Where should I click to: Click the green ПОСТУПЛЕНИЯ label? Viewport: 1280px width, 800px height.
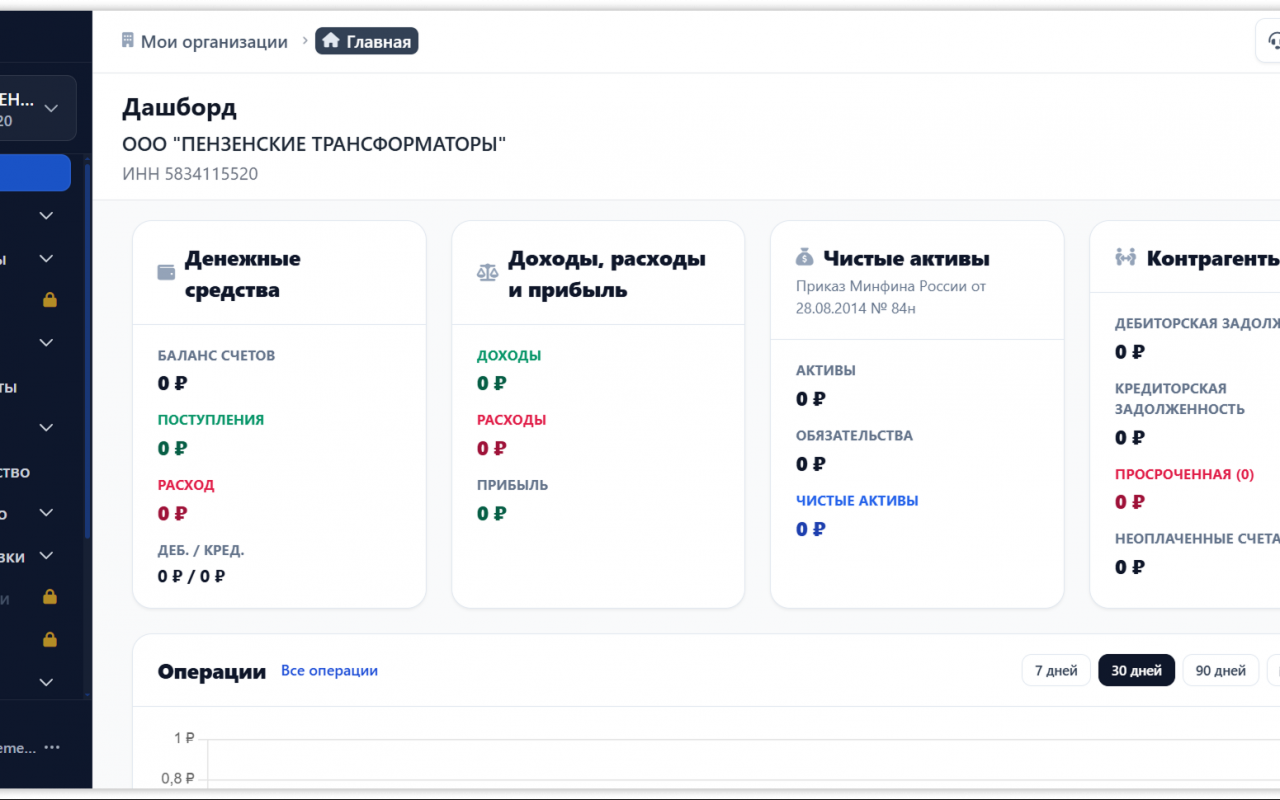(x=211, y=420)
